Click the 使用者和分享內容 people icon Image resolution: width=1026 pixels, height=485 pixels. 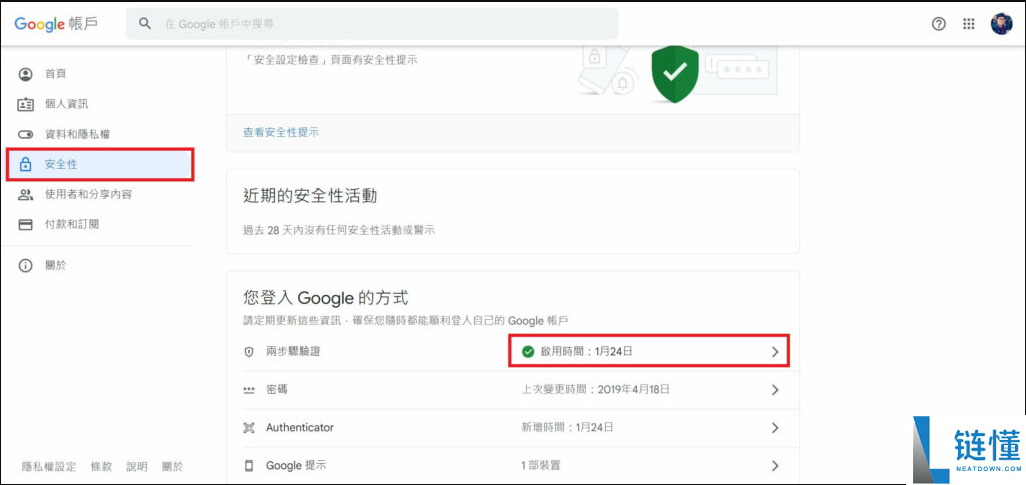26,194
